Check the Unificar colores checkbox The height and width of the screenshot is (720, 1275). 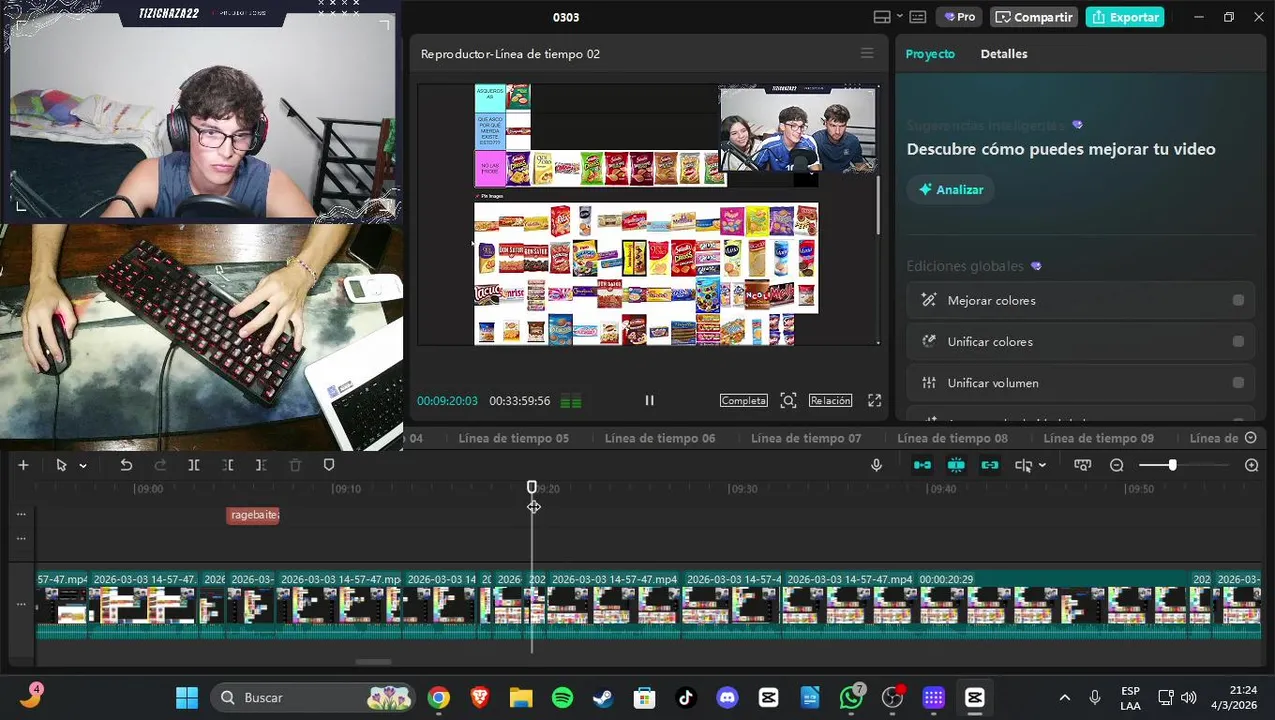pos(1238,341)
